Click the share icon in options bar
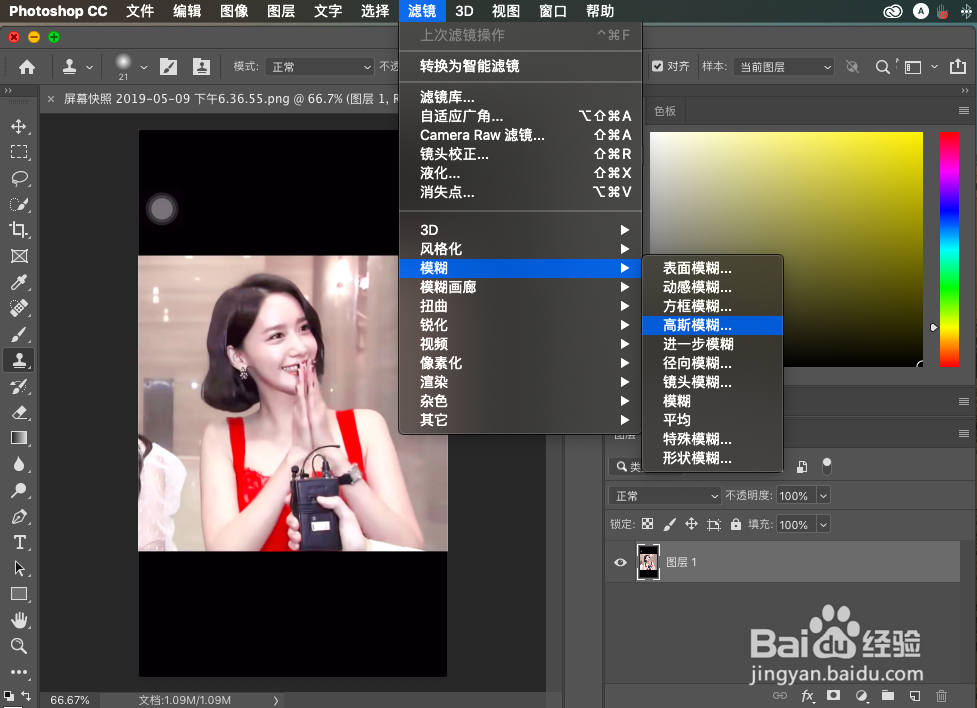Viewport: 977px width, 708px height. point(958,67)
